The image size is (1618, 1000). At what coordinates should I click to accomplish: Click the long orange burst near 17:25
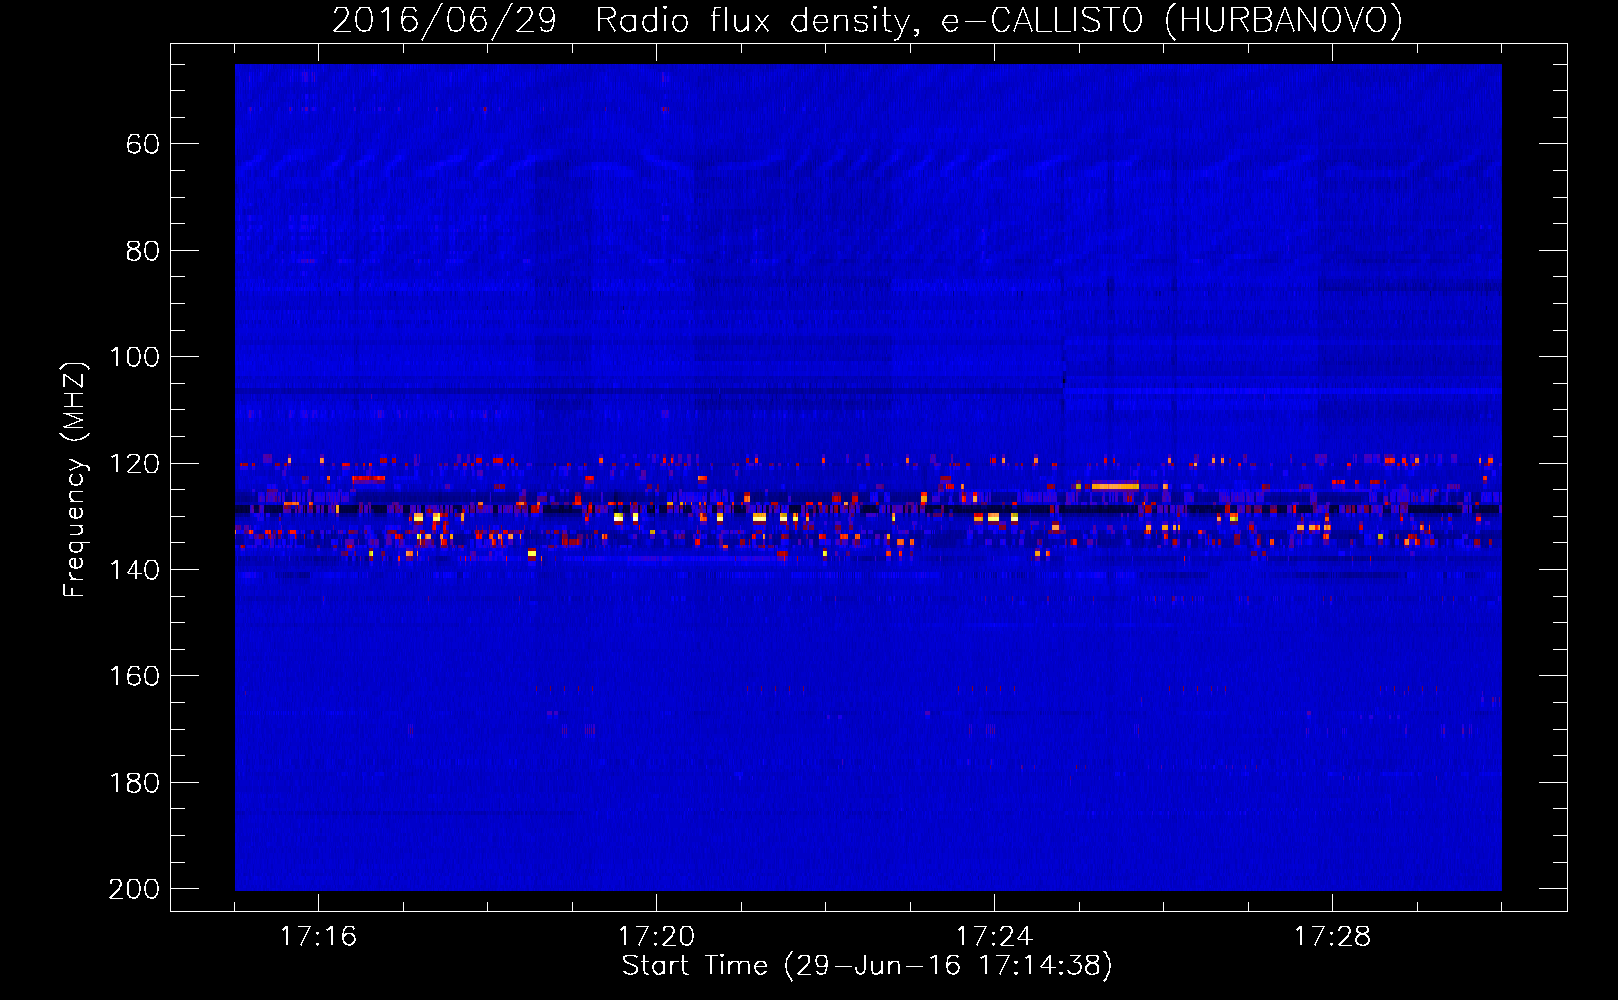coord(1115,486)
